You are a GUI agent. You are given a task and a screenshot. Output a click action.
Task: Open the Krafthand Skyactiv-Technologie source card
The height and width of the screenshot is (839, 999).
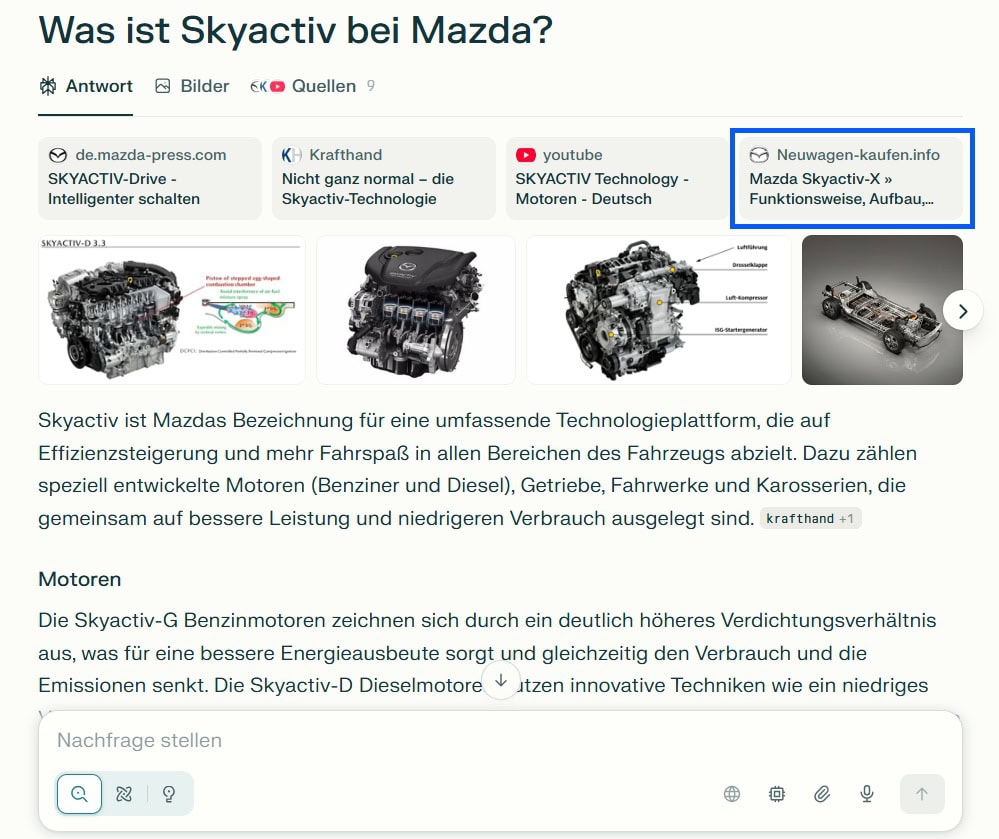[x=383, y=178]
